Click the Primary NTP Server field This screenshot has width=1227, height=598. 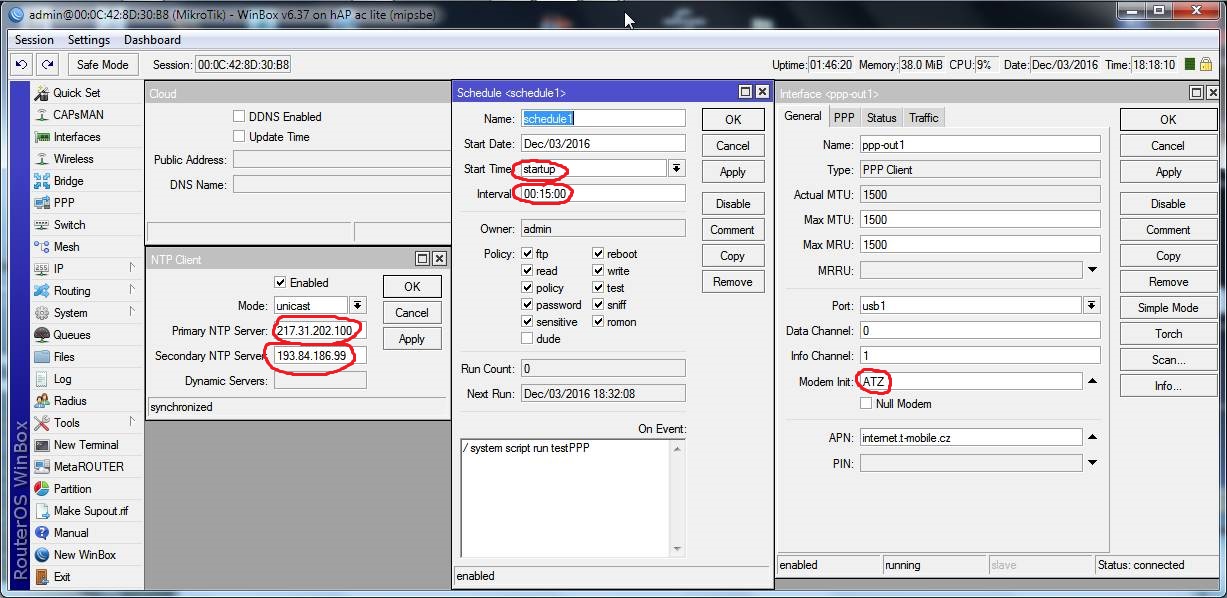[x=320, y=330]
